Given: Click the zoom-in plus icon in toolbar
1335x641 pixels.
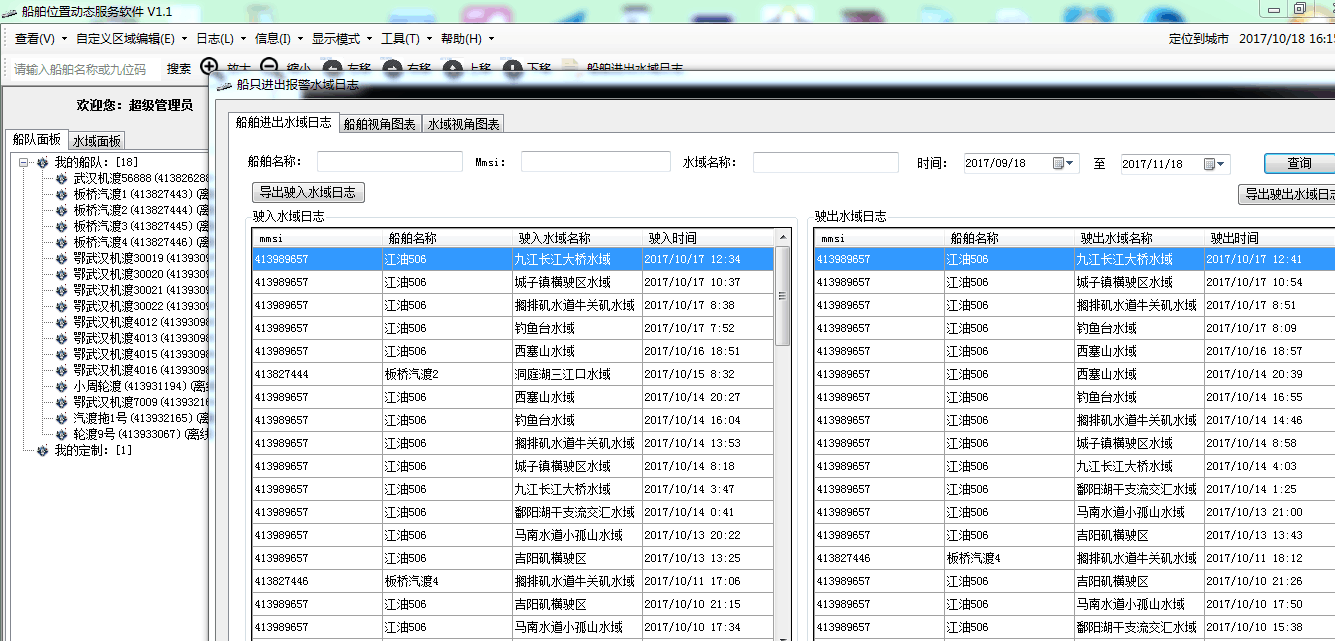Looking at the screenshot, I should tap(209, 67).
